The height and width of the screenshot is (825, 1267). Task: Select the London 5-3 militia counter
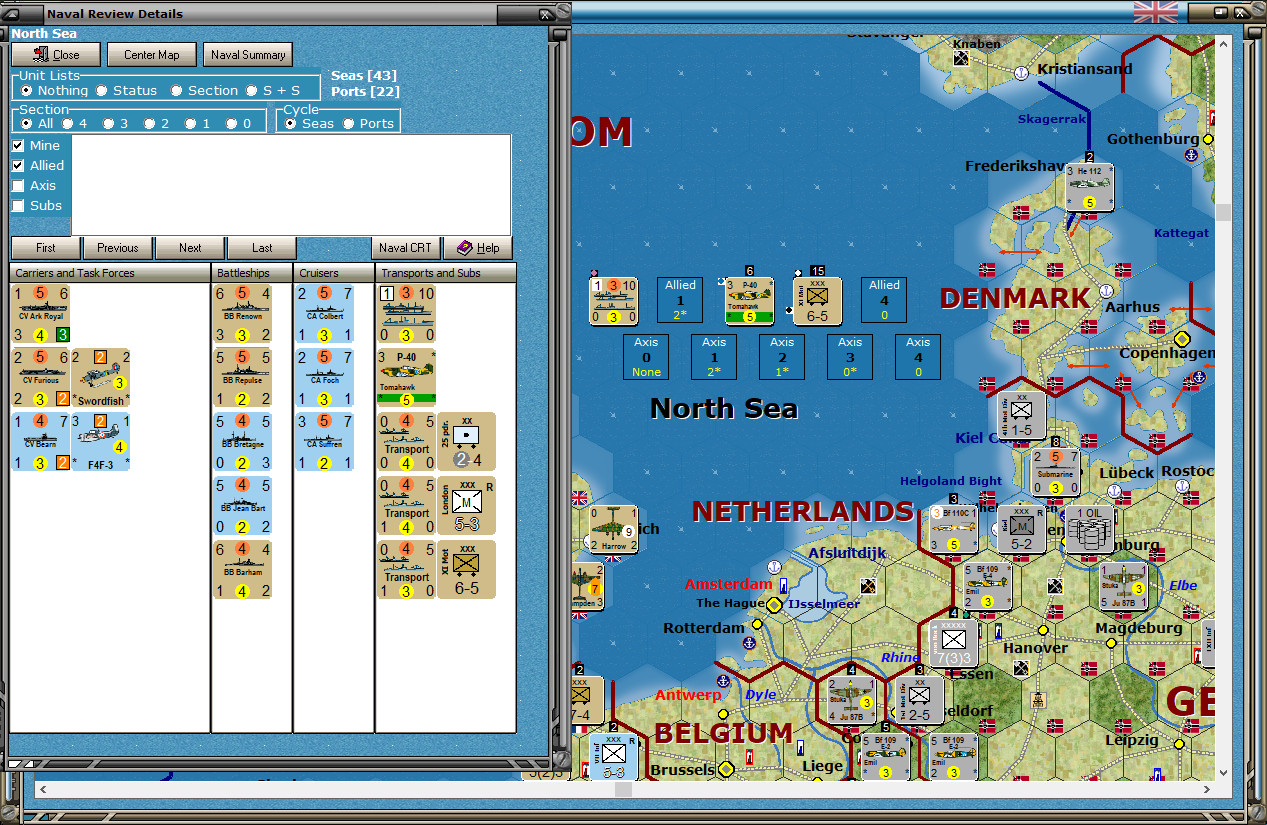466,506
